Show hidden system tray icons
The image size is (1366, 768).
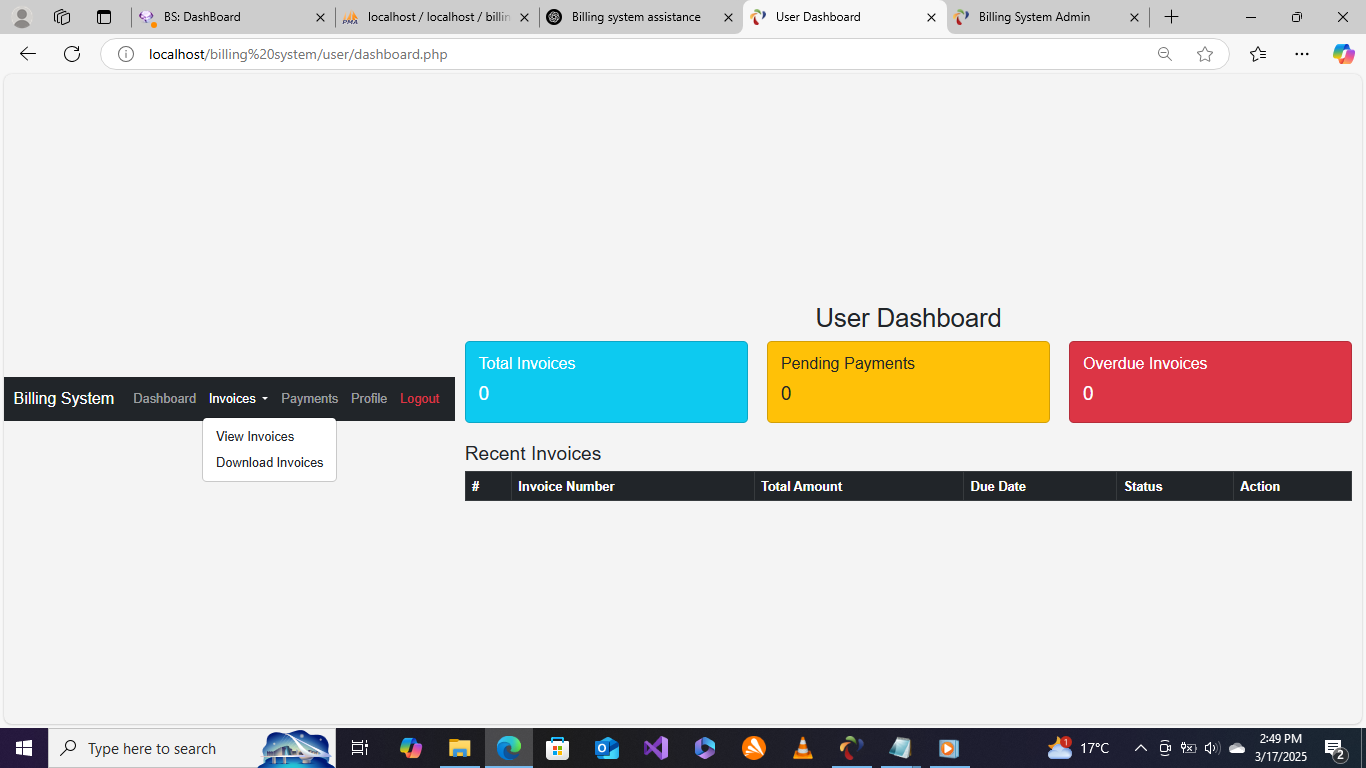[x=1140, y=748]
